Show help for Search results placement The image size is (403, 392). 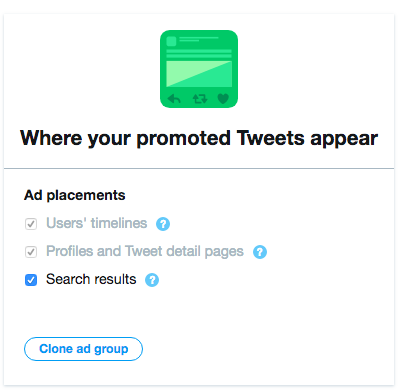point(152,280)
